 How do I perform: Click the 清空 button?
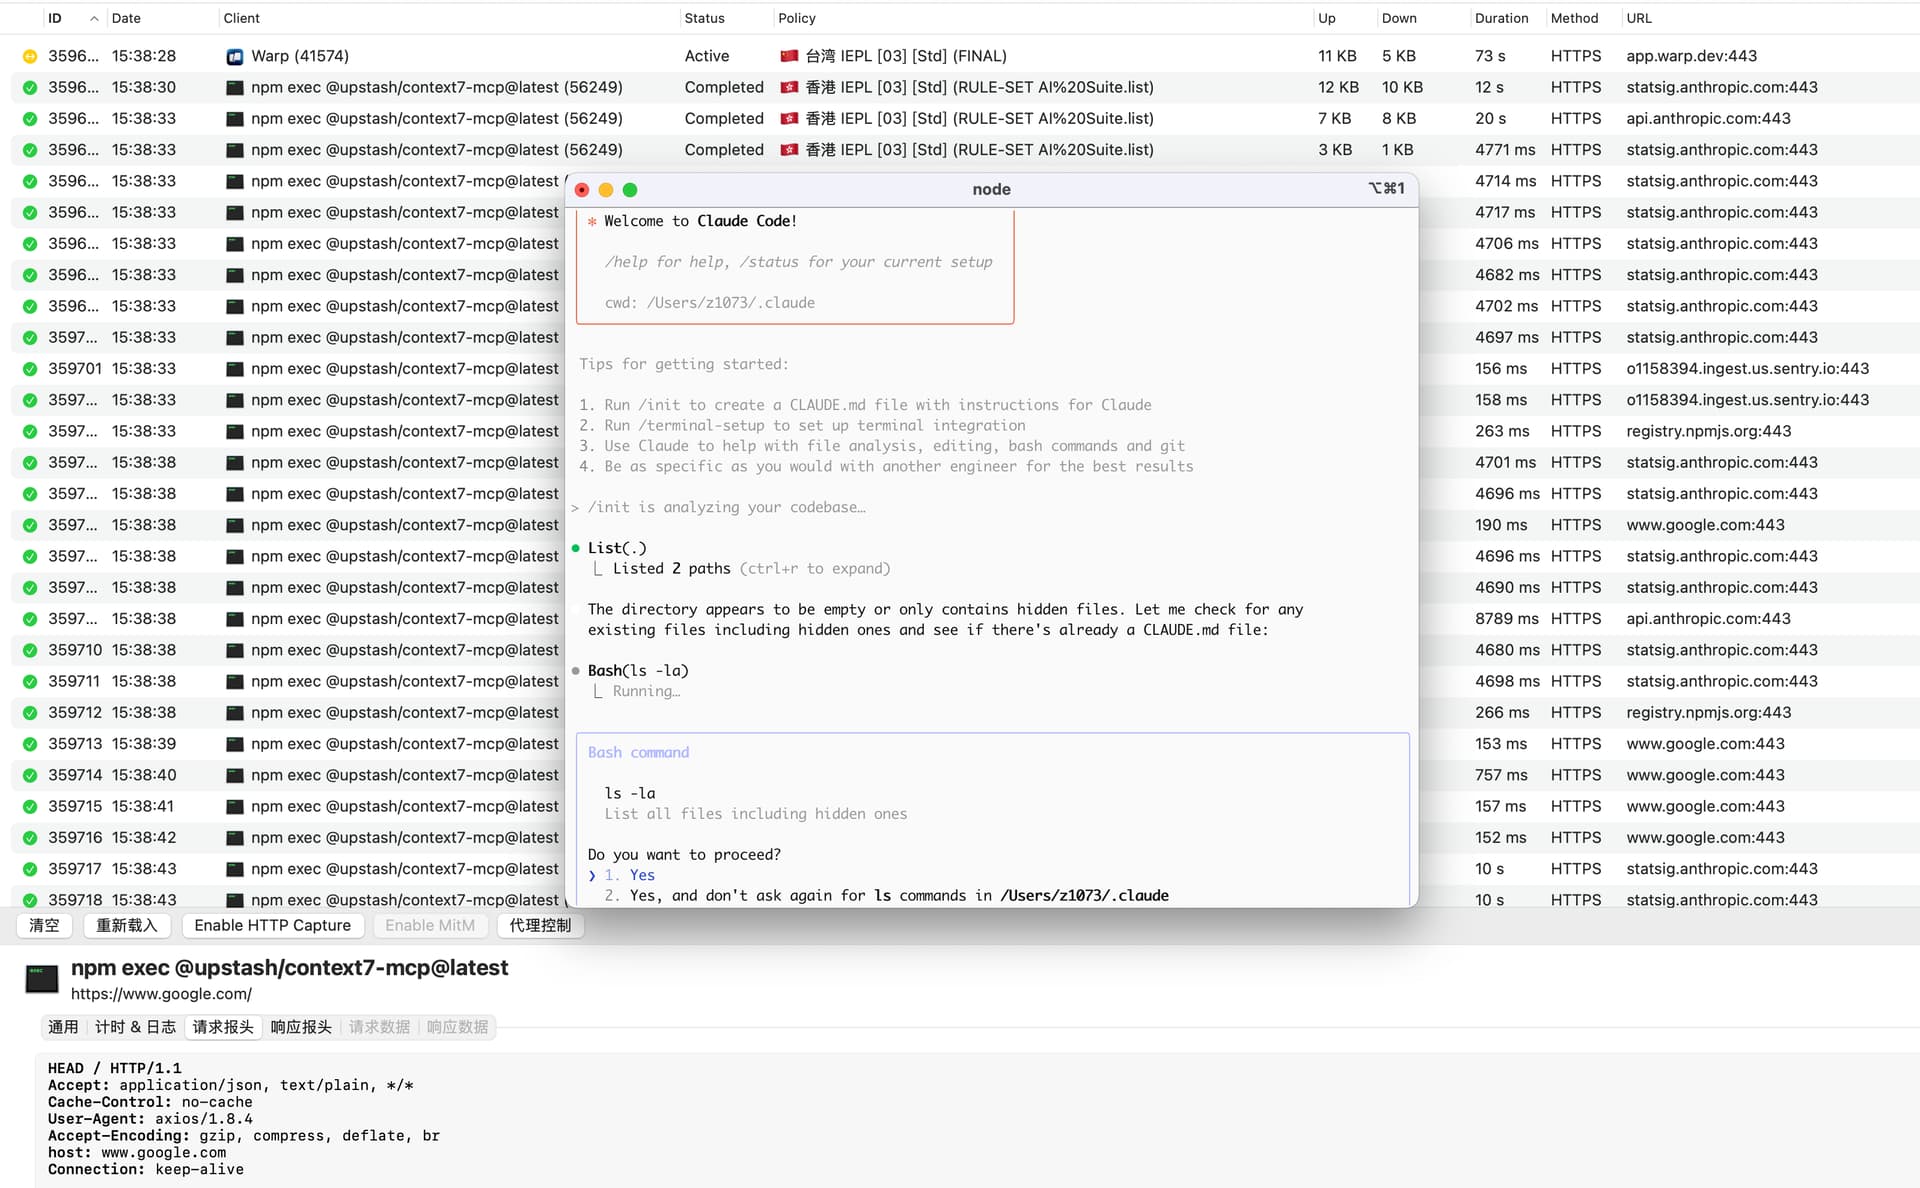[x=44, y=926]
